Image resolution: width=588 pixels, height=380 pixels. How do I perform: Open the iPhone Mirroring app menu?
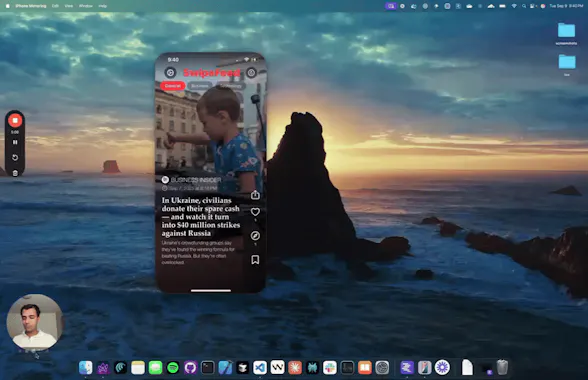click(x=31, y=6)
